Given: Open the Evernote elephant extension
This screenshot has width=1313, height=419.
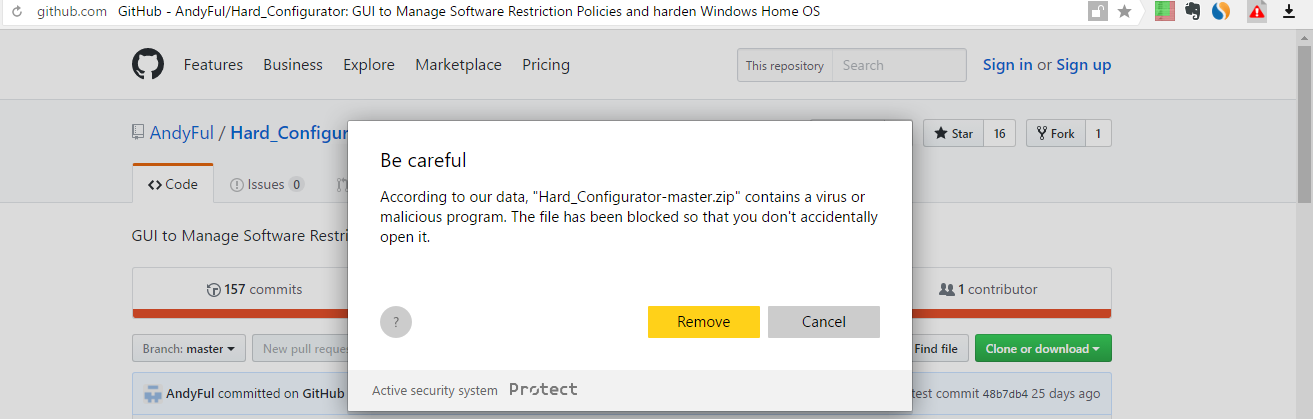Looking at the screenshot, I should [x=1192, y=12].
